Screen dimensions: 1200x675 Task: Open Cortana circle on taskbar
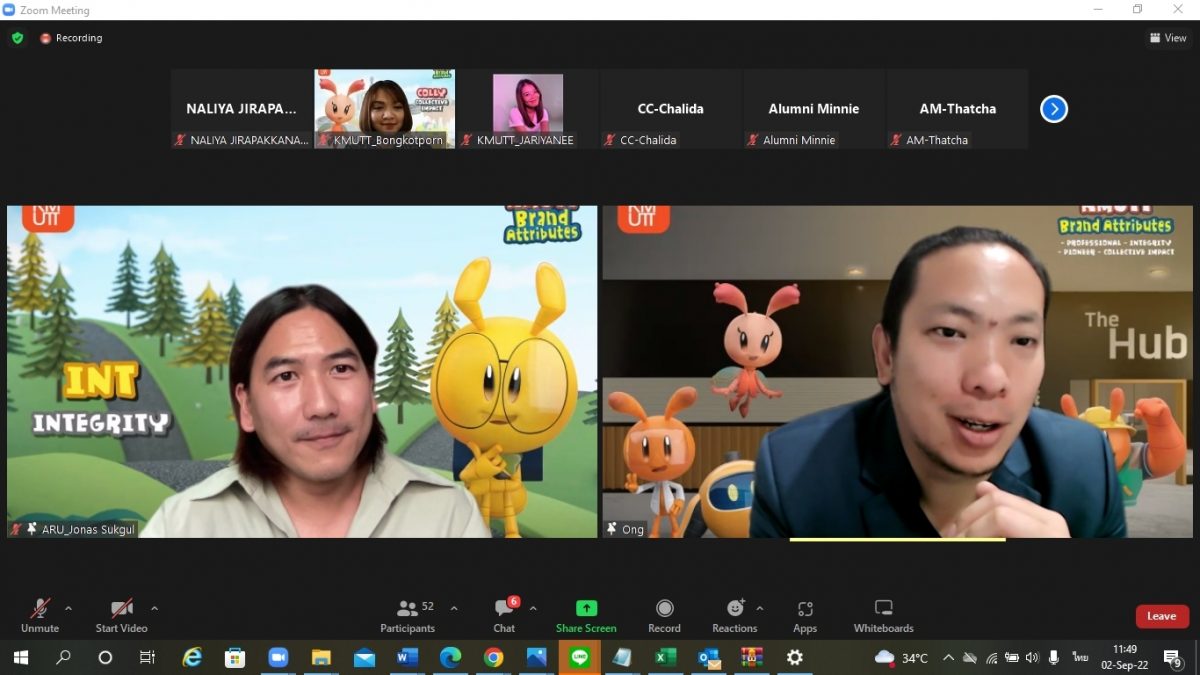[105, 657]
